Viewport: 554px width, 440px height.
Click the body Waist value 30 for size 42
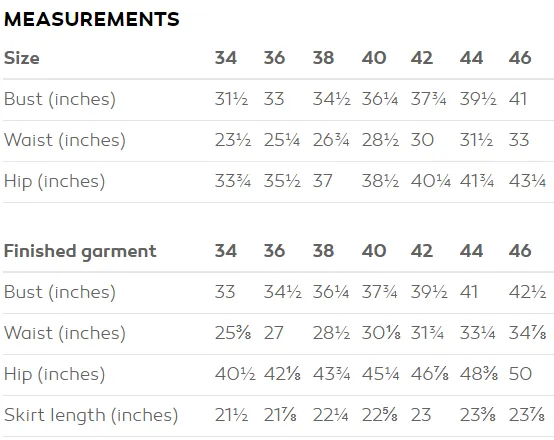tap(422, 140)
